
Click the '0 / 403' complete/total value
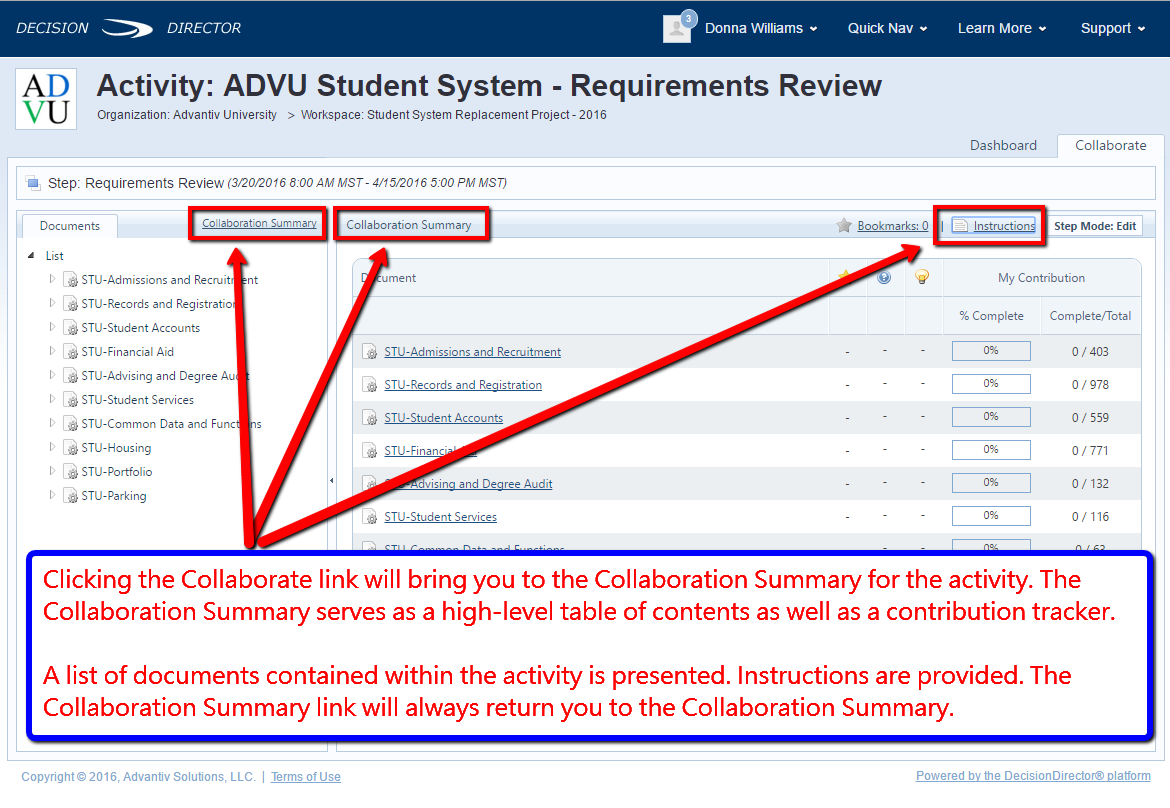click(x=1090, y=351)
